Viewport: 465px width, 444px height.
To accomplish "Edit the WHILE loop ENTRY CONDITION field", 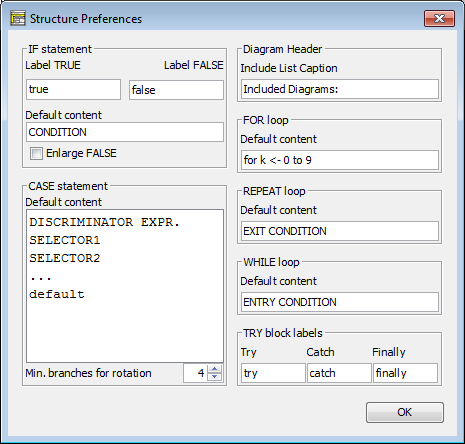I will point(340,302).
